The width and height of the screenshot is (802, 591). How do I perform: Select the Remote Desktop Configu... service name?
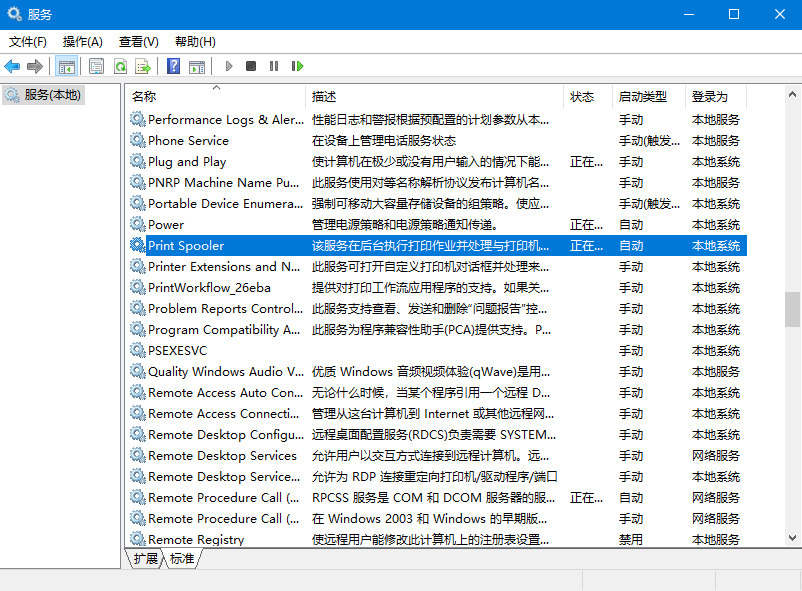click(226, 434)
